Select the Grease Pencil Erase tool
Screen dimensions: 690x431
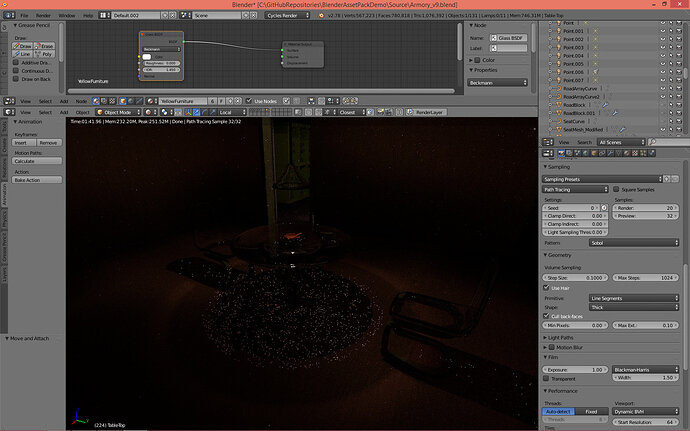point(44,46)
